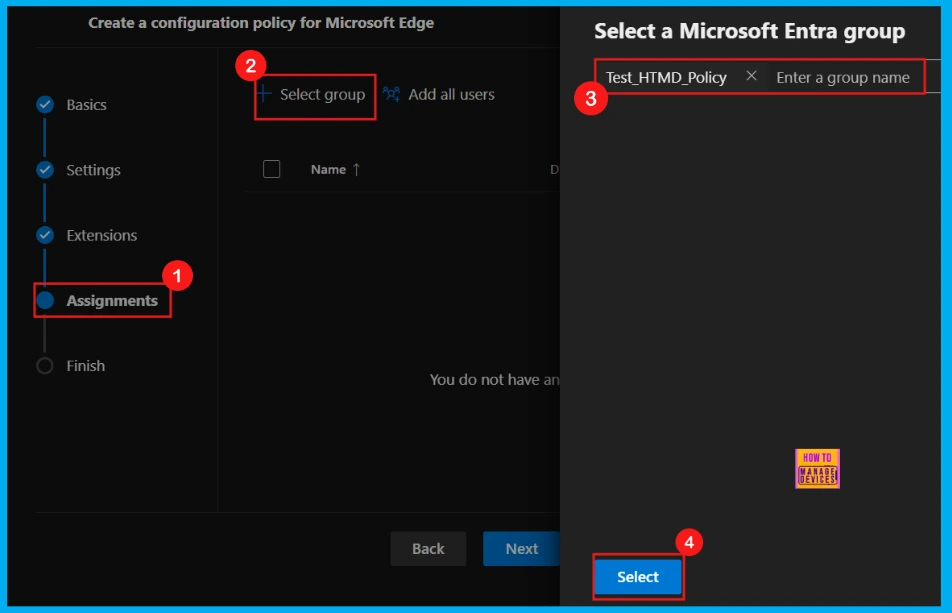Toggle the select-all checkbox beside Name
Image resolution: width=952 pixels, height=613 pixels.
pyautogui.click(x=271, y=169)
